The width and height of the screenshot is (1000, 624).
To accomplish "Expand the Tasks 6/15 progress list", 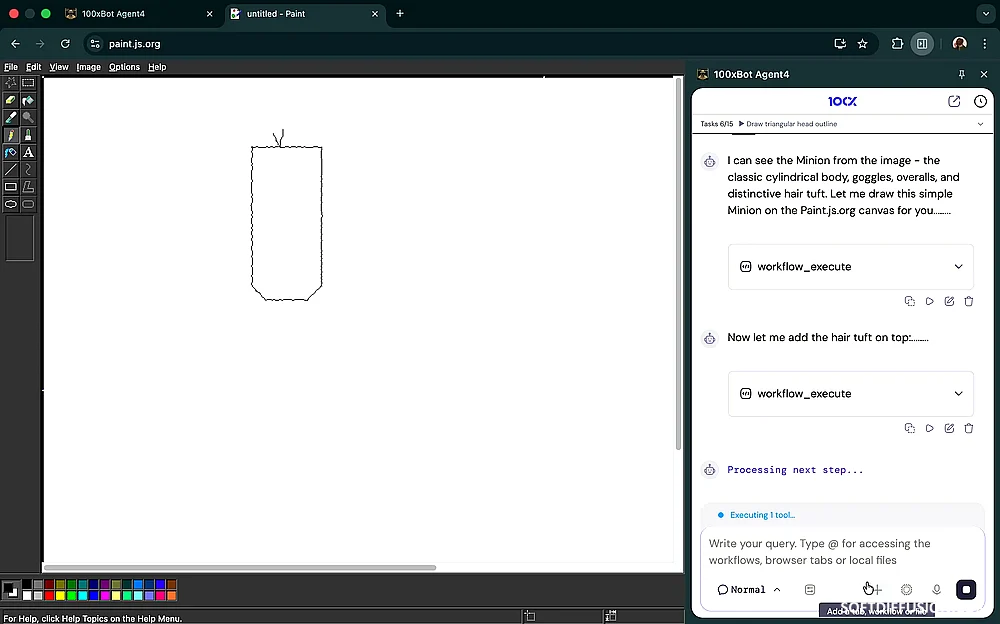I will pyautogui.click(x=980, y=124).
